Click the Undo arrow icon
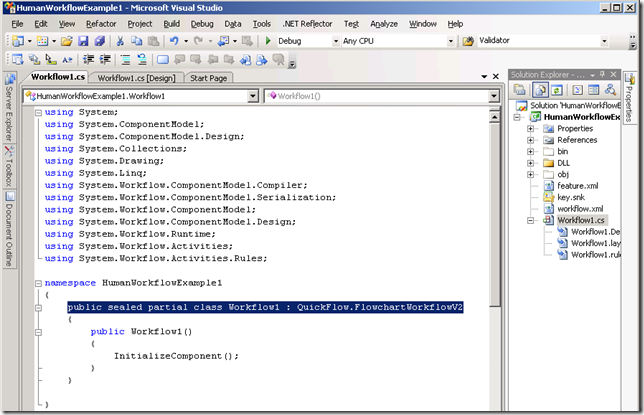The height and width of the screenshot is (415, 644). [174, 41]
